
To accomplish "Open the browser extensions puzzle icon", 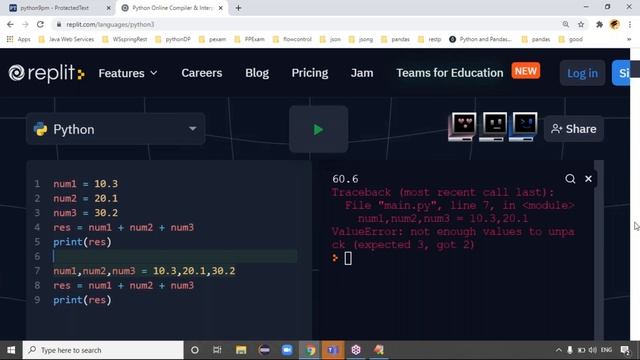I will click(x=599, y=24).
